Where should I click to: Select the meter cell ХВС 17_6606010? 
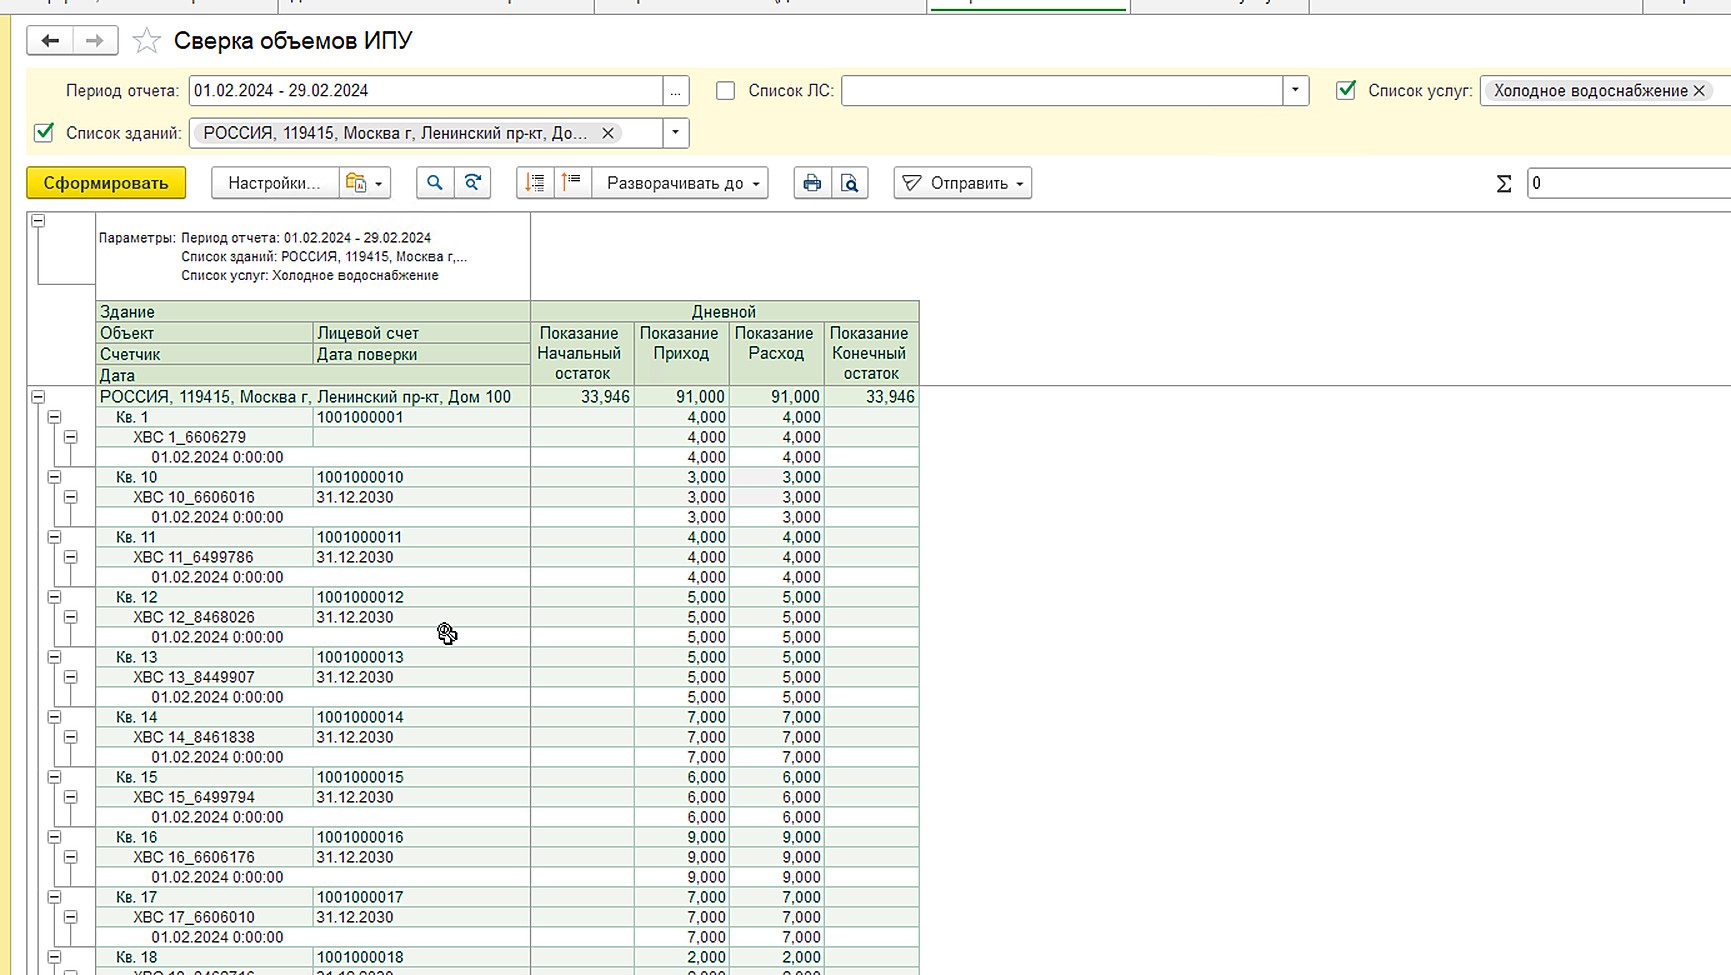click(204, 917)
